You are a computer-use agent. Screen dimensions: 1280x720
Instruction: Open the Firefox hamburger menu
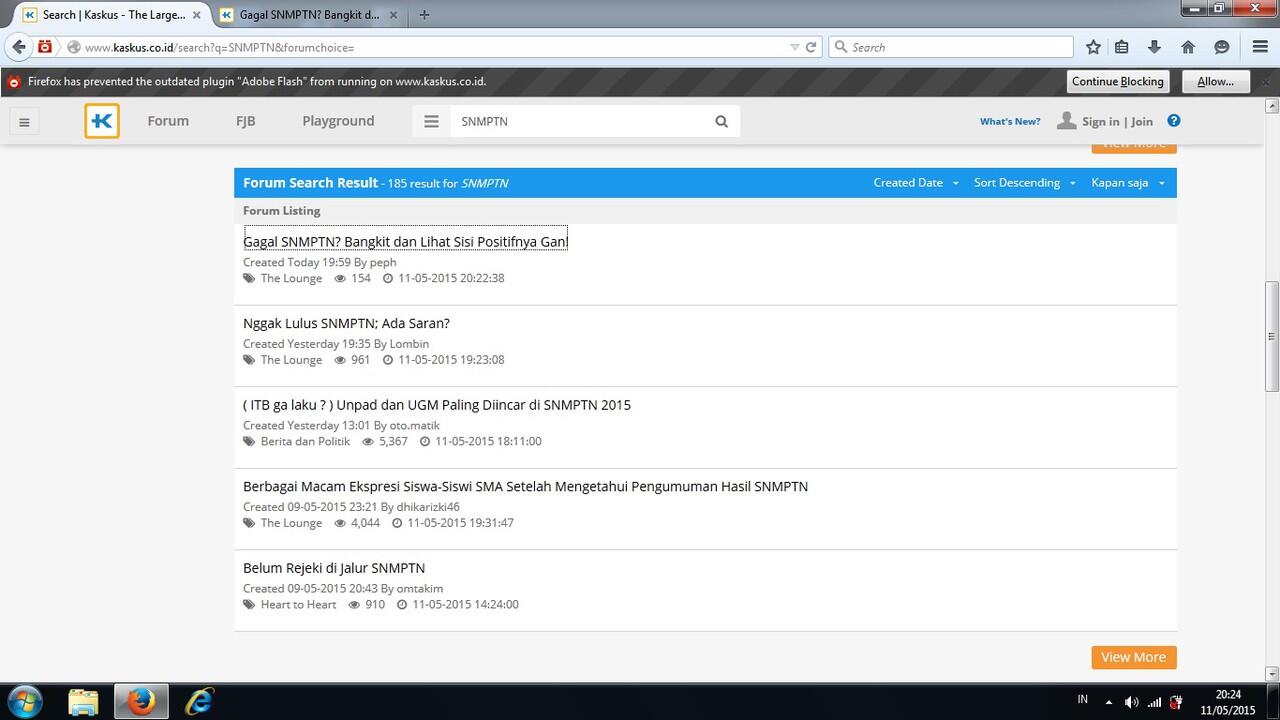(1260, 47)
